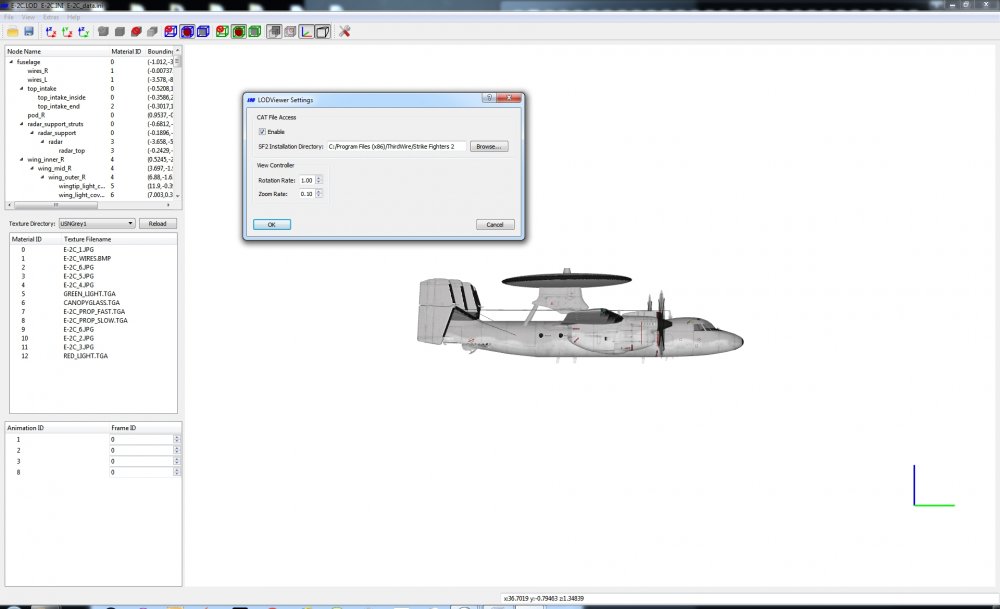Toggle the axes display icon in toolbar
The width and height of the screenshot is (1000, 609).
[x=307, y=31]
